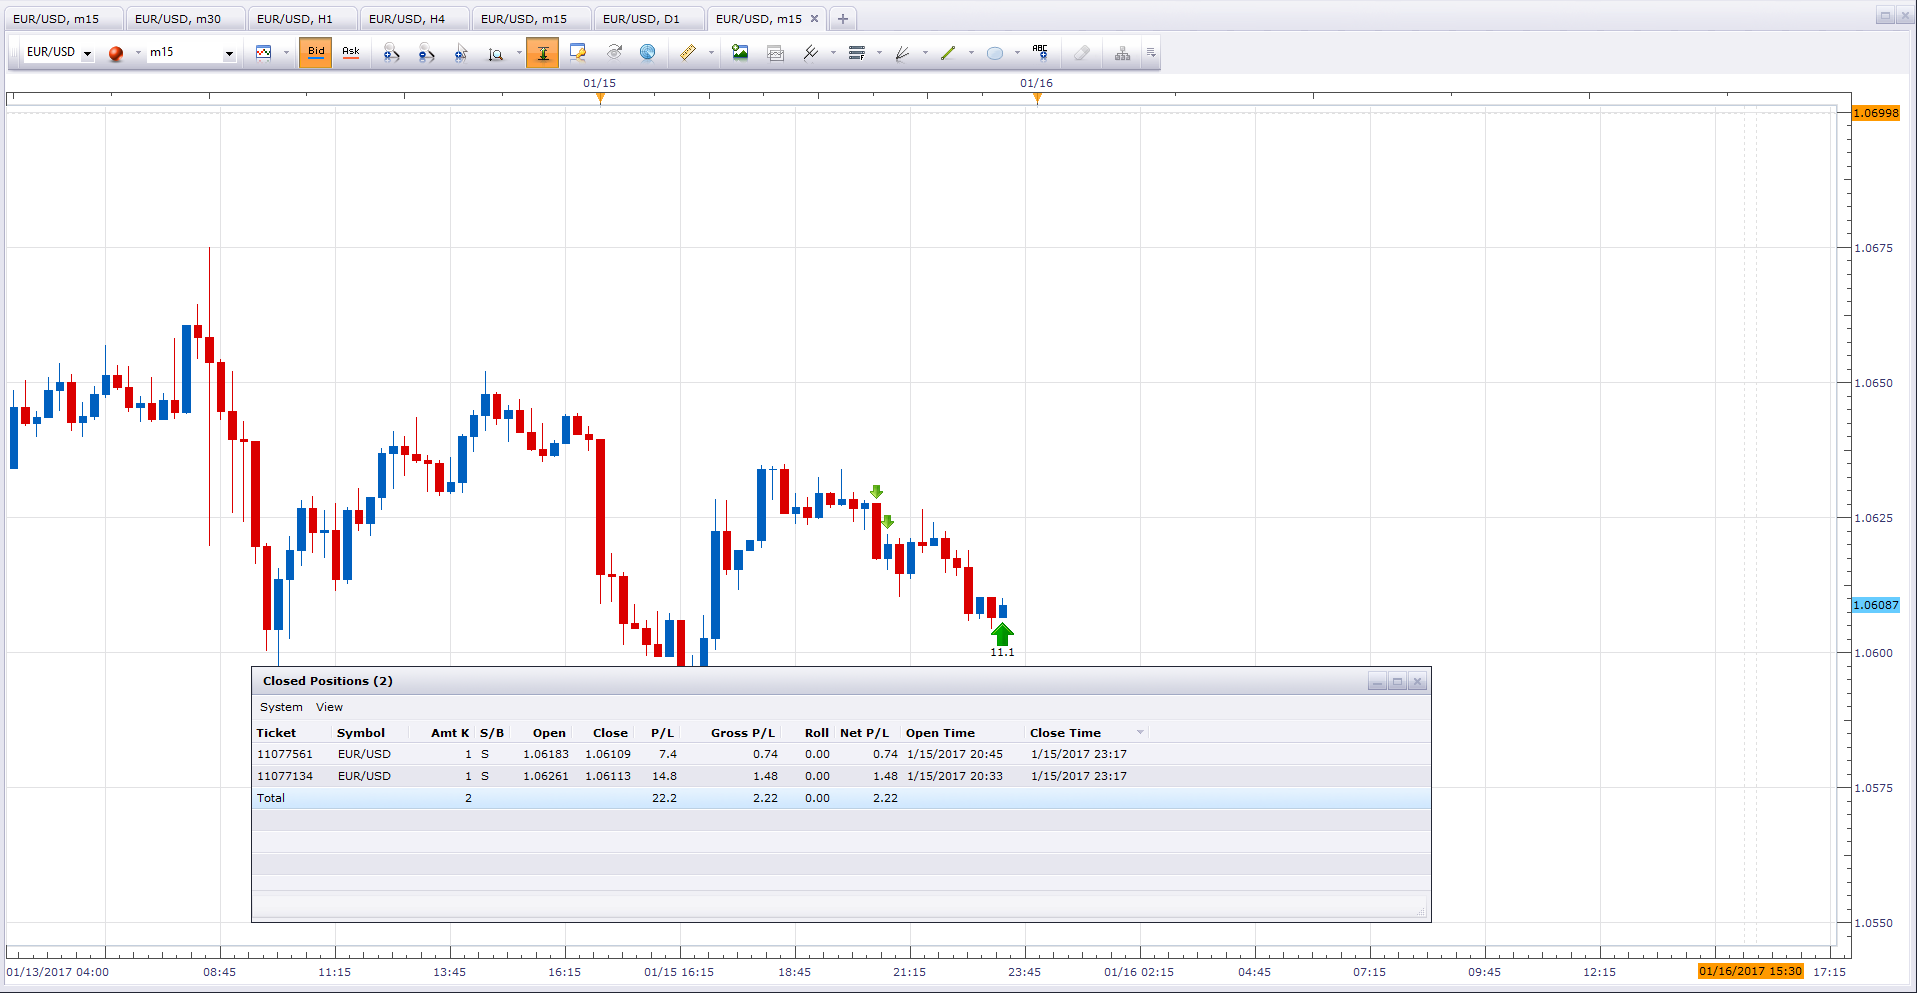Sort by the Gross P/L column header
1917x993 pixels.
743,733
